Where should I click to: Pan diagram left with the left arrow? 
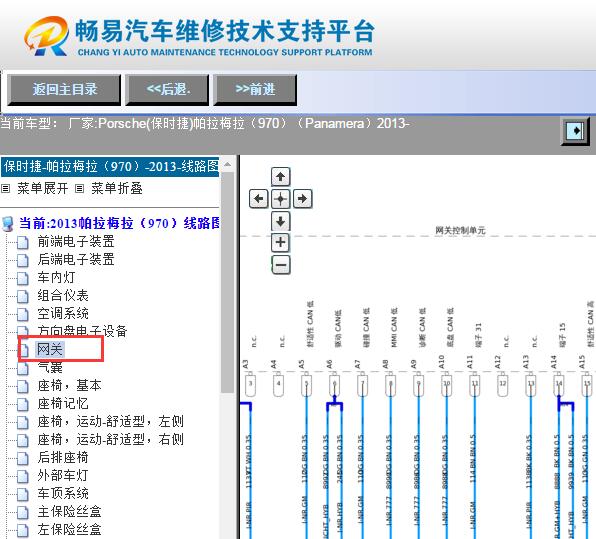(259, 198)
